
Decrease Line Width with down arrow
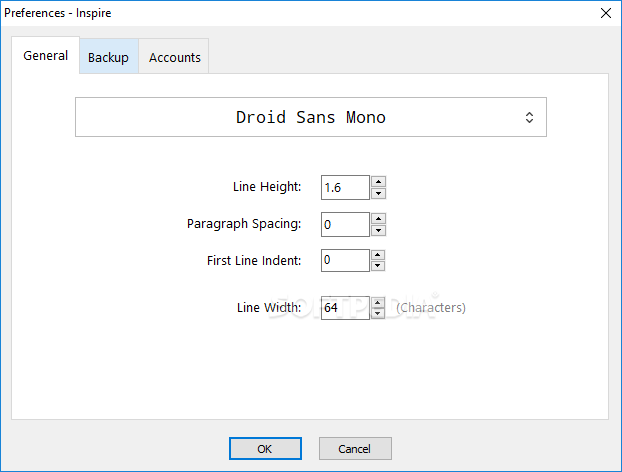[378, 313]
